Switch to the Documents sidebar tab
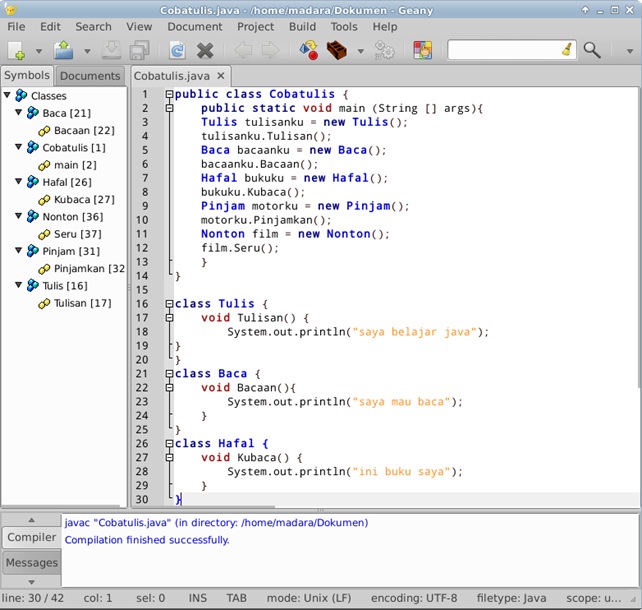This screenshot has width=642, height=610. point(90,76)
